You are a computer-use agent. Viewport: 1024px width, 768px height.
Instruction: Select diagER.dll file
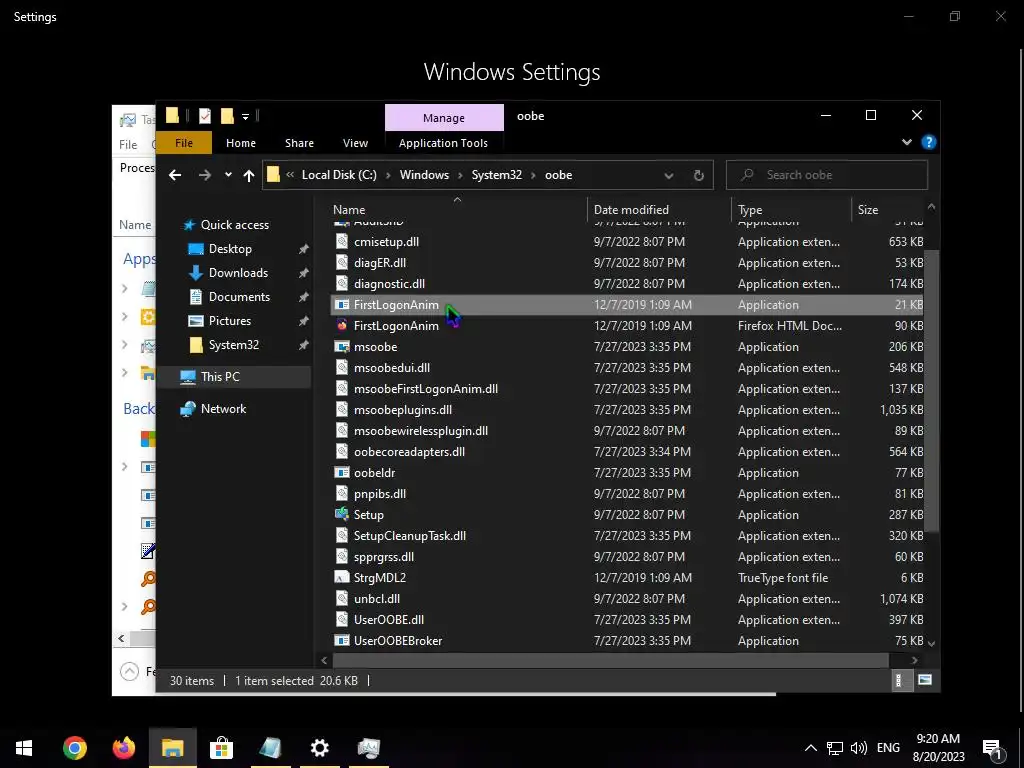[379, 263]
